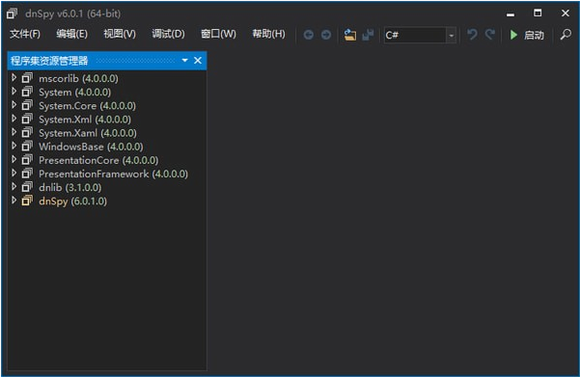Close the 程序集资源管理器 panel

(x=198, y=60)
